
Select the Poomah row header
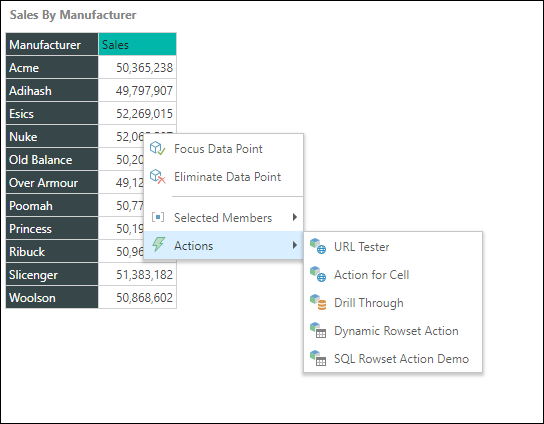point(52,205)
